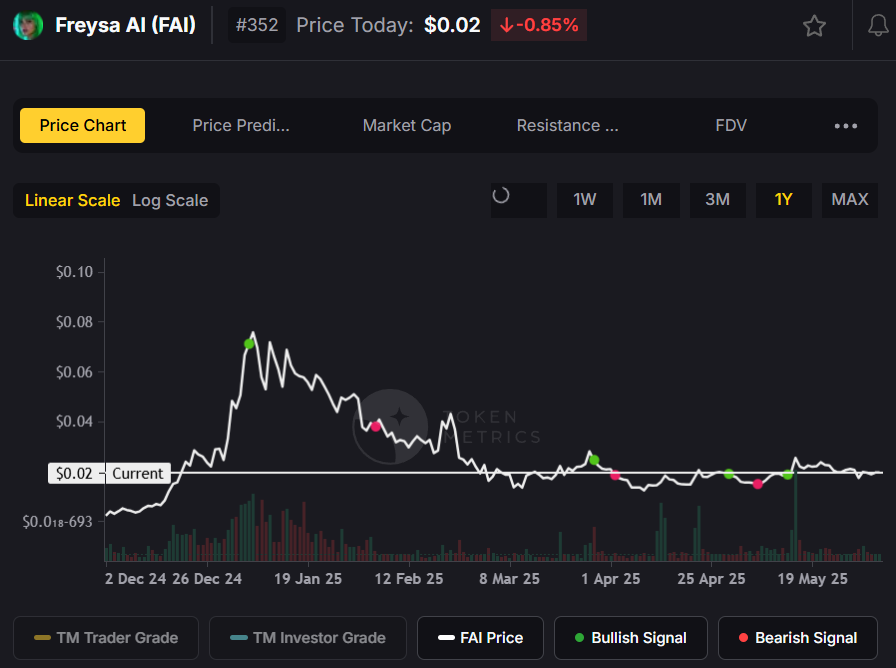Click the star favorite icon
The image size is (896, 668).
click(x=814, y=26)
